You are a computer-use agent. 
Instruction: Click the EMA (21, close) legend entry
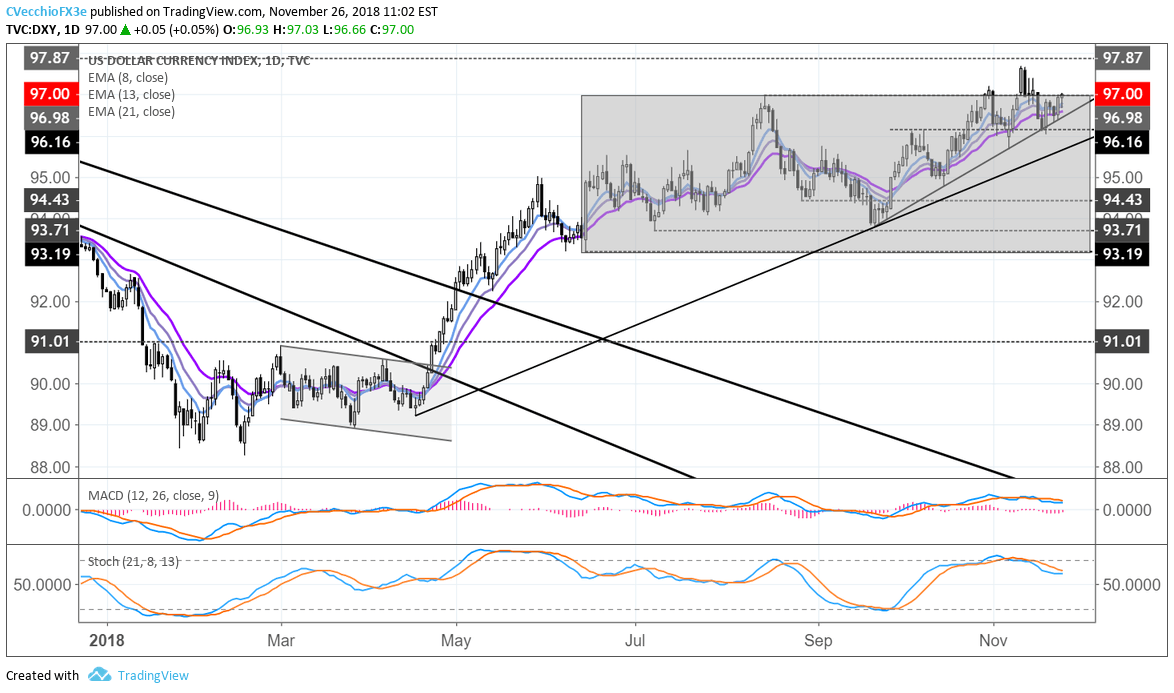[131, 112]
